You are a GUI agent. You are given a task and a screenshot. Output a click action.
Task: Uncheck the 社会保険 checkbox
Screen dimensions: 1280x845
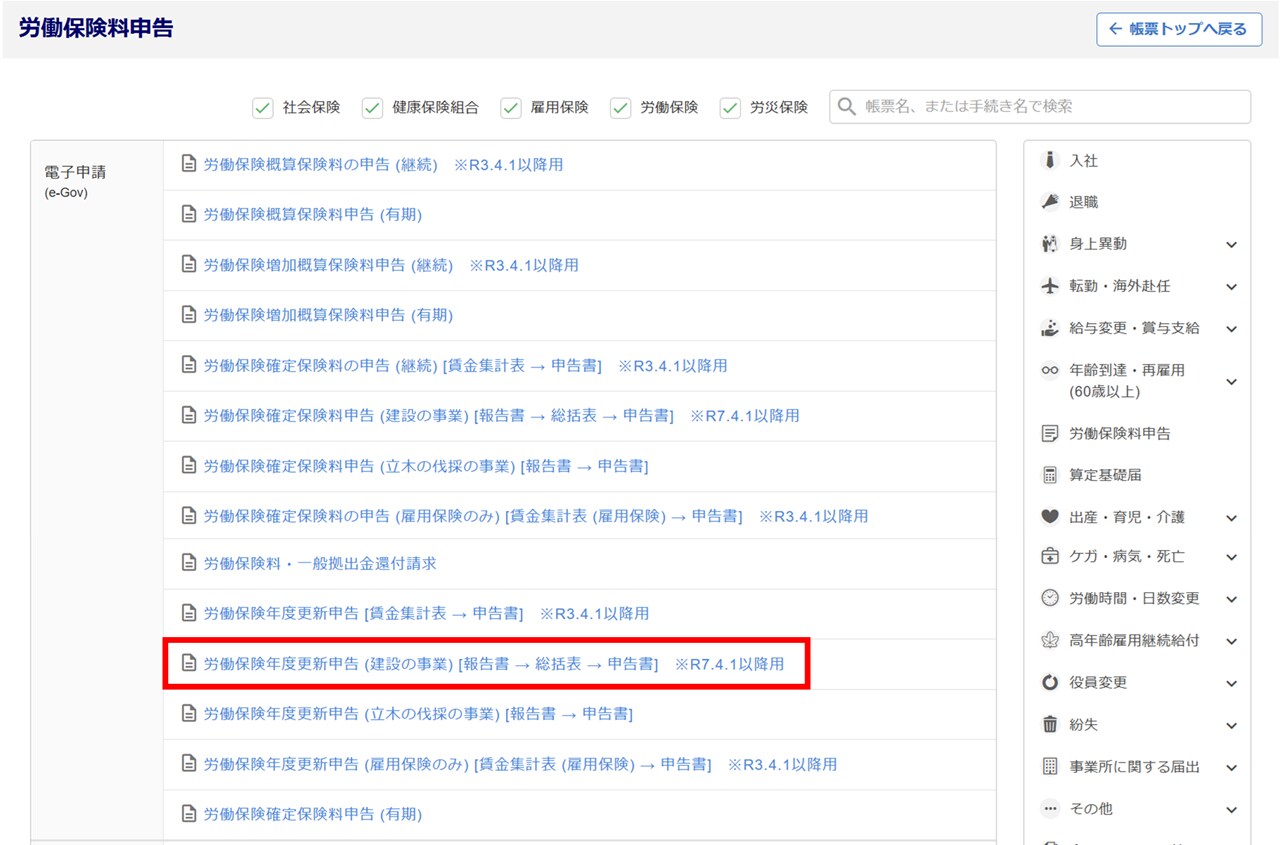coord(263,107)
